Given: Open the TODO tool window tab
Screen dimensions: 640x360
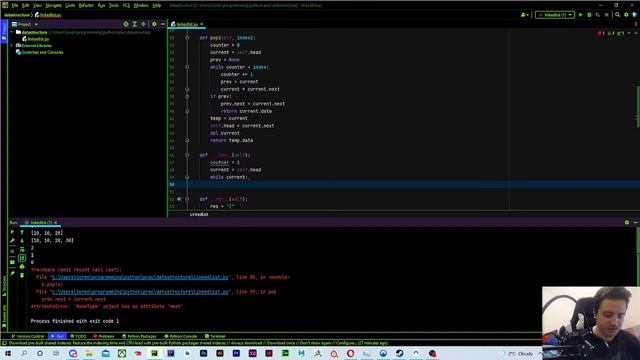Looking at the screenshot, I should pyautogui.click(x=78, y=336).
